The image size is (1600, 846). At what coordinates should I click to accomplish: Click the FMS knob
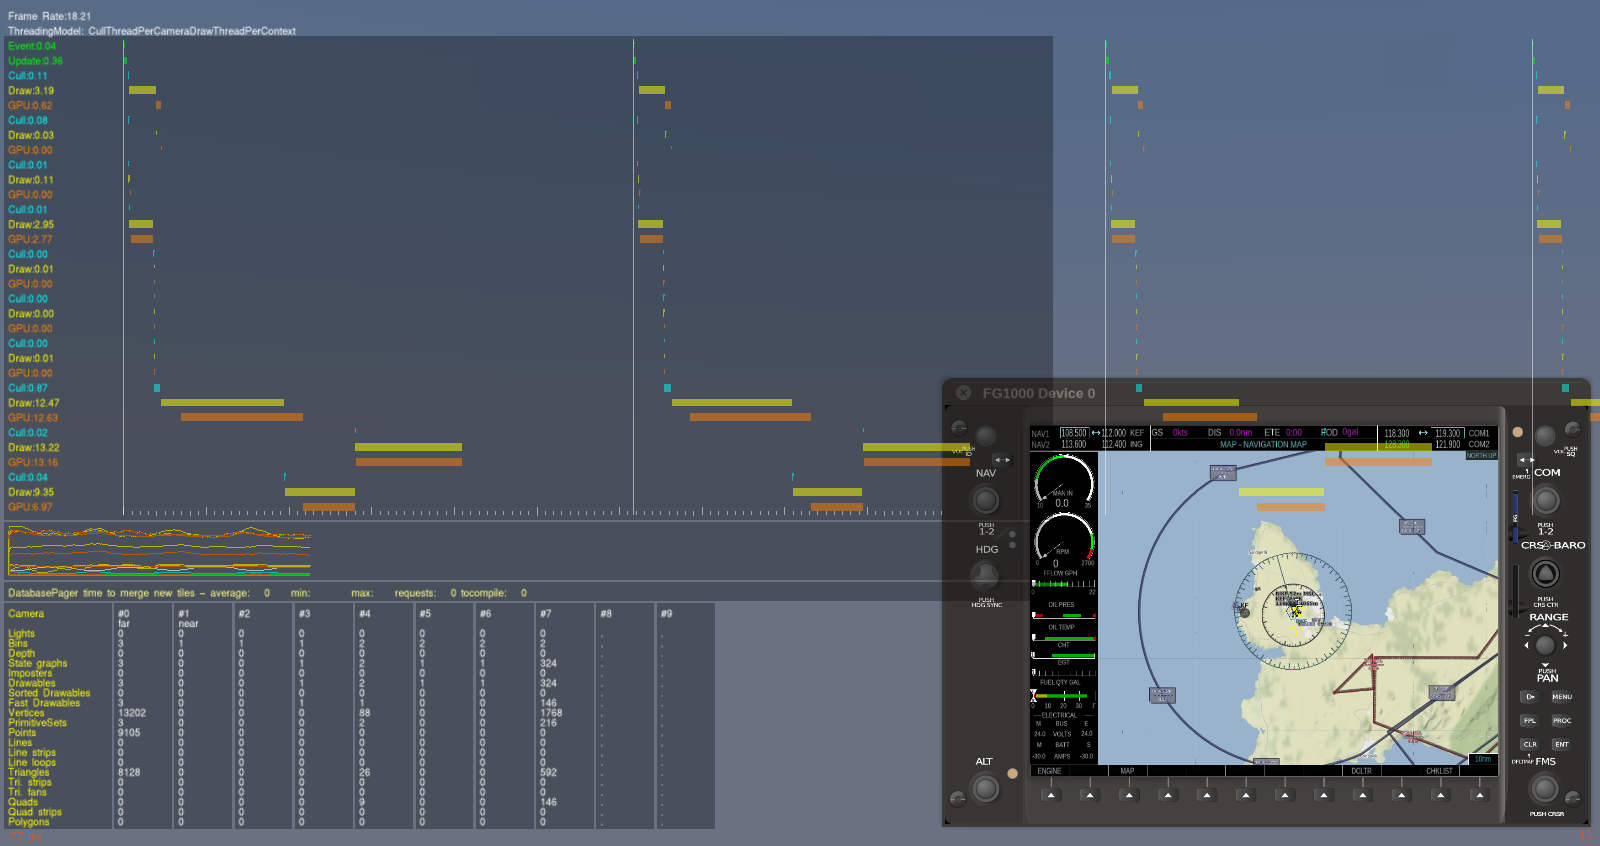[x=1544, y=789]
